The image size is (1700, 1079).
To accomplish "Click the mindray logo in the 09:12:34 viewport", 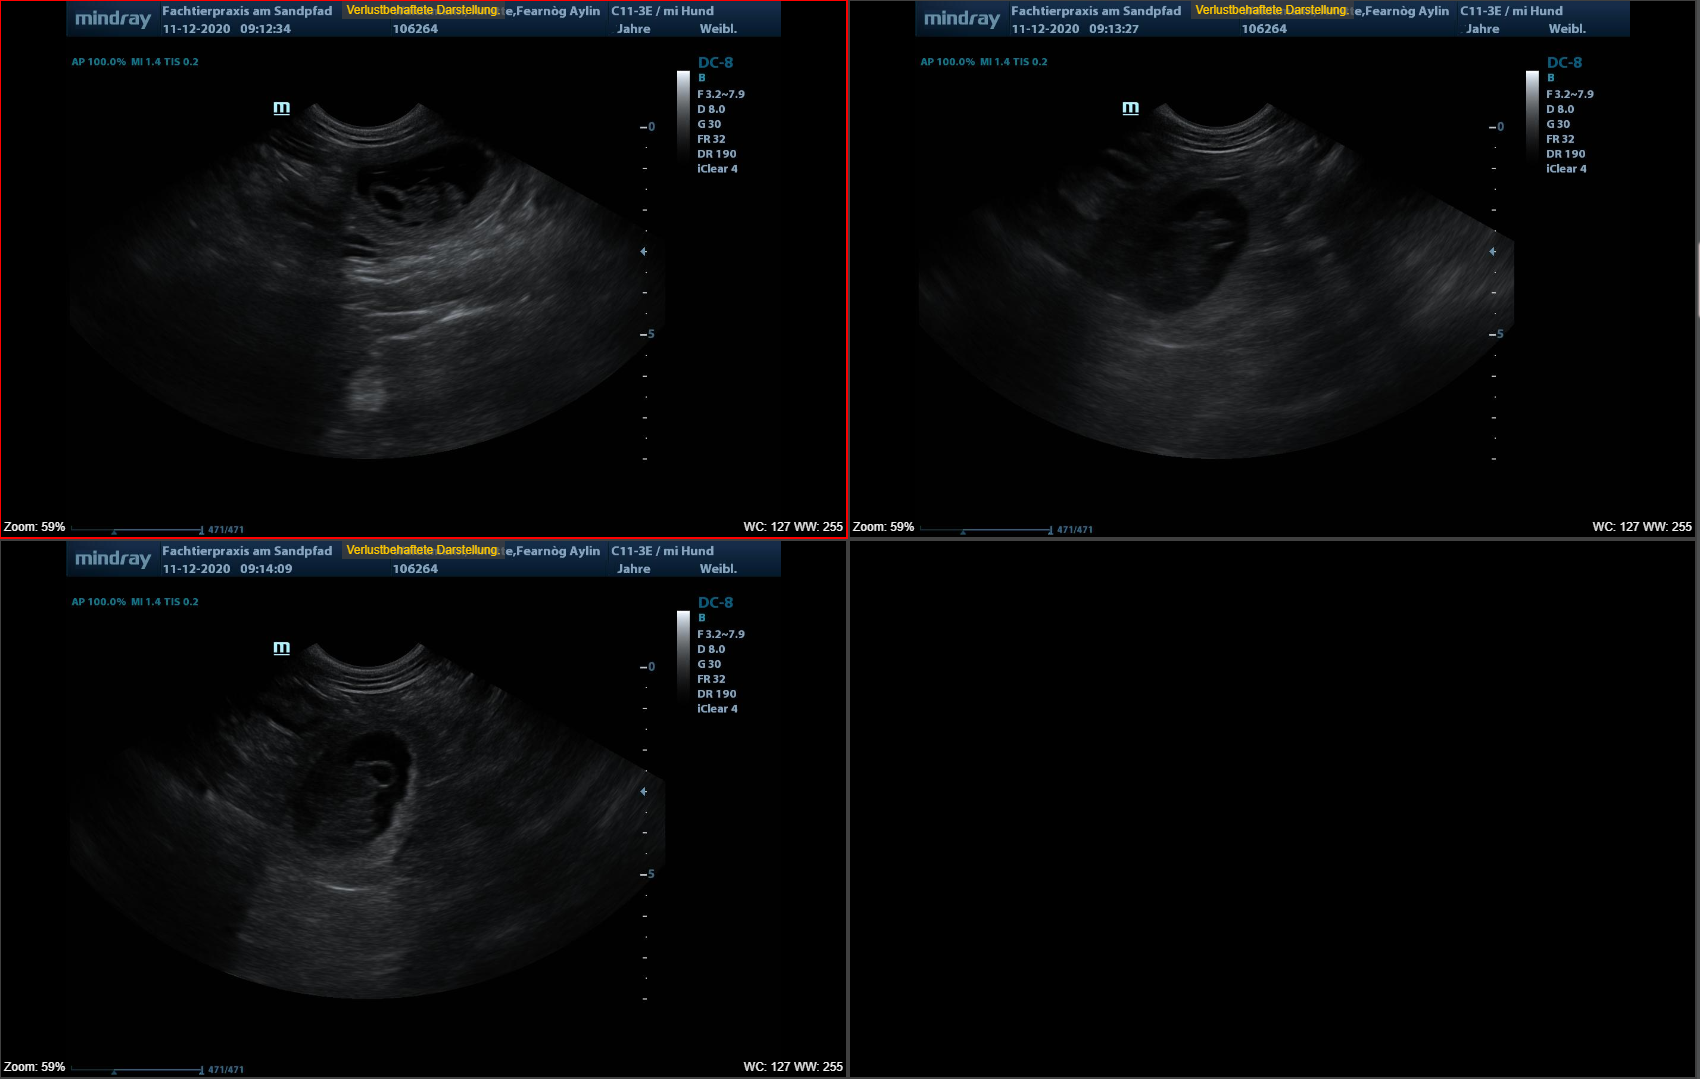I will coord(113,19).
